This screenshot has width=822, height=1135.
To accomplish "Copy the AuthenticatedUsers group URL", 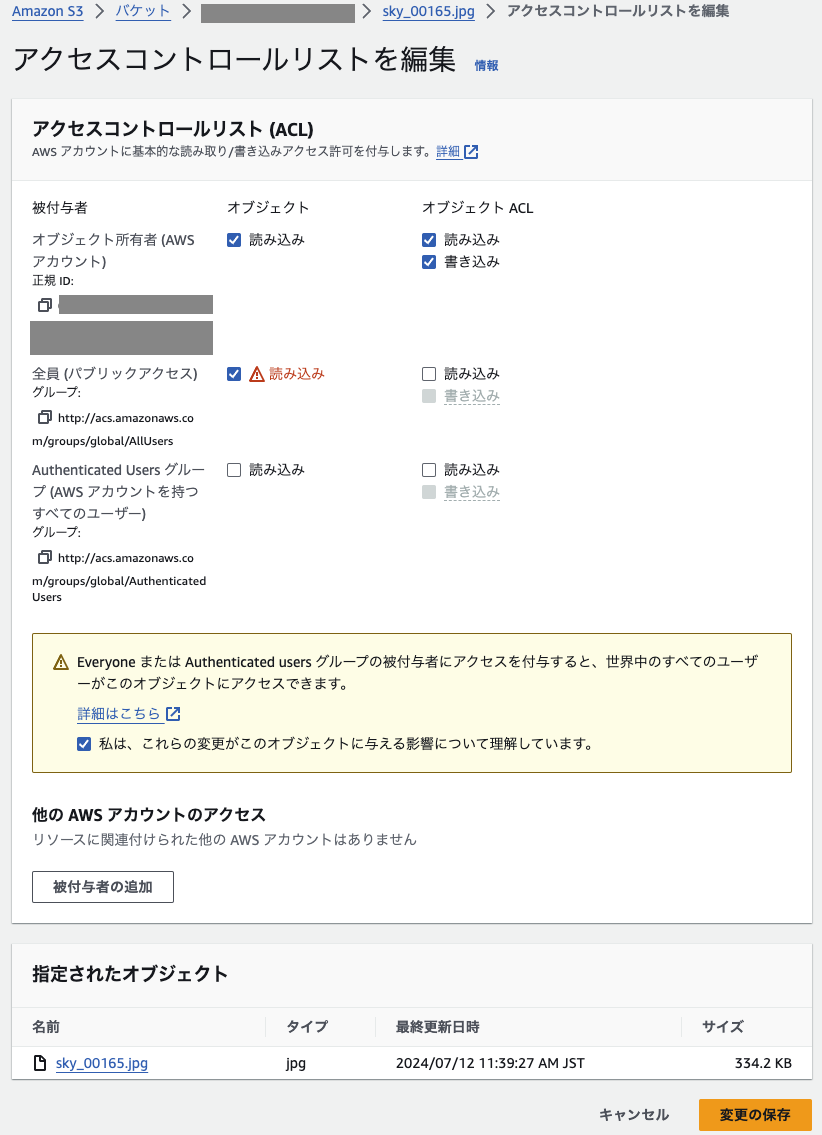I will [x=44, y=557].
